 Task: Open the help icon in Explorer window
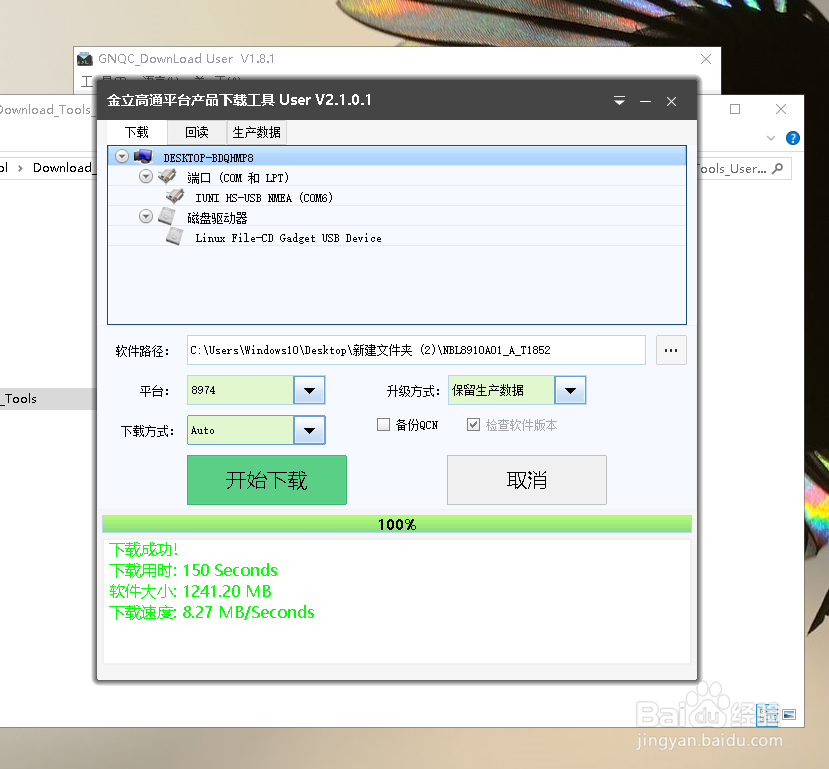793,138
